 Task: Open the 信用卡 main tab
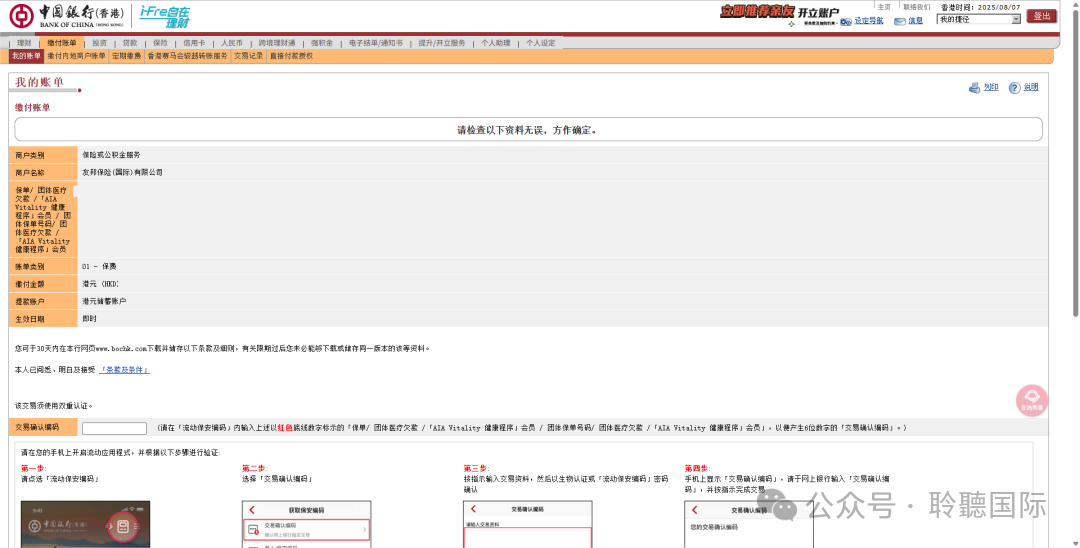tap(193, 44)
